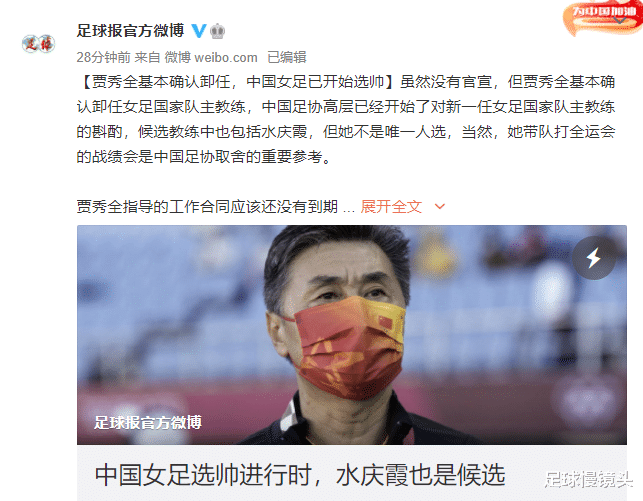Screen dimensions: 643x501
Task: Click the 足球慢镜头 watermark text
Action: [x=589, y=479]
